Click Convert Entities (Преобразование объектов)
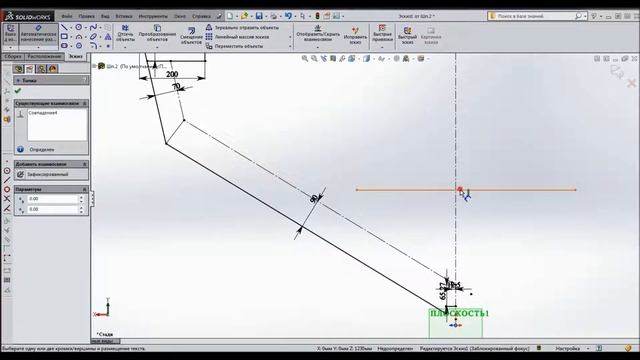The width and height of the screenshot is (640, 360). (157, 33)
